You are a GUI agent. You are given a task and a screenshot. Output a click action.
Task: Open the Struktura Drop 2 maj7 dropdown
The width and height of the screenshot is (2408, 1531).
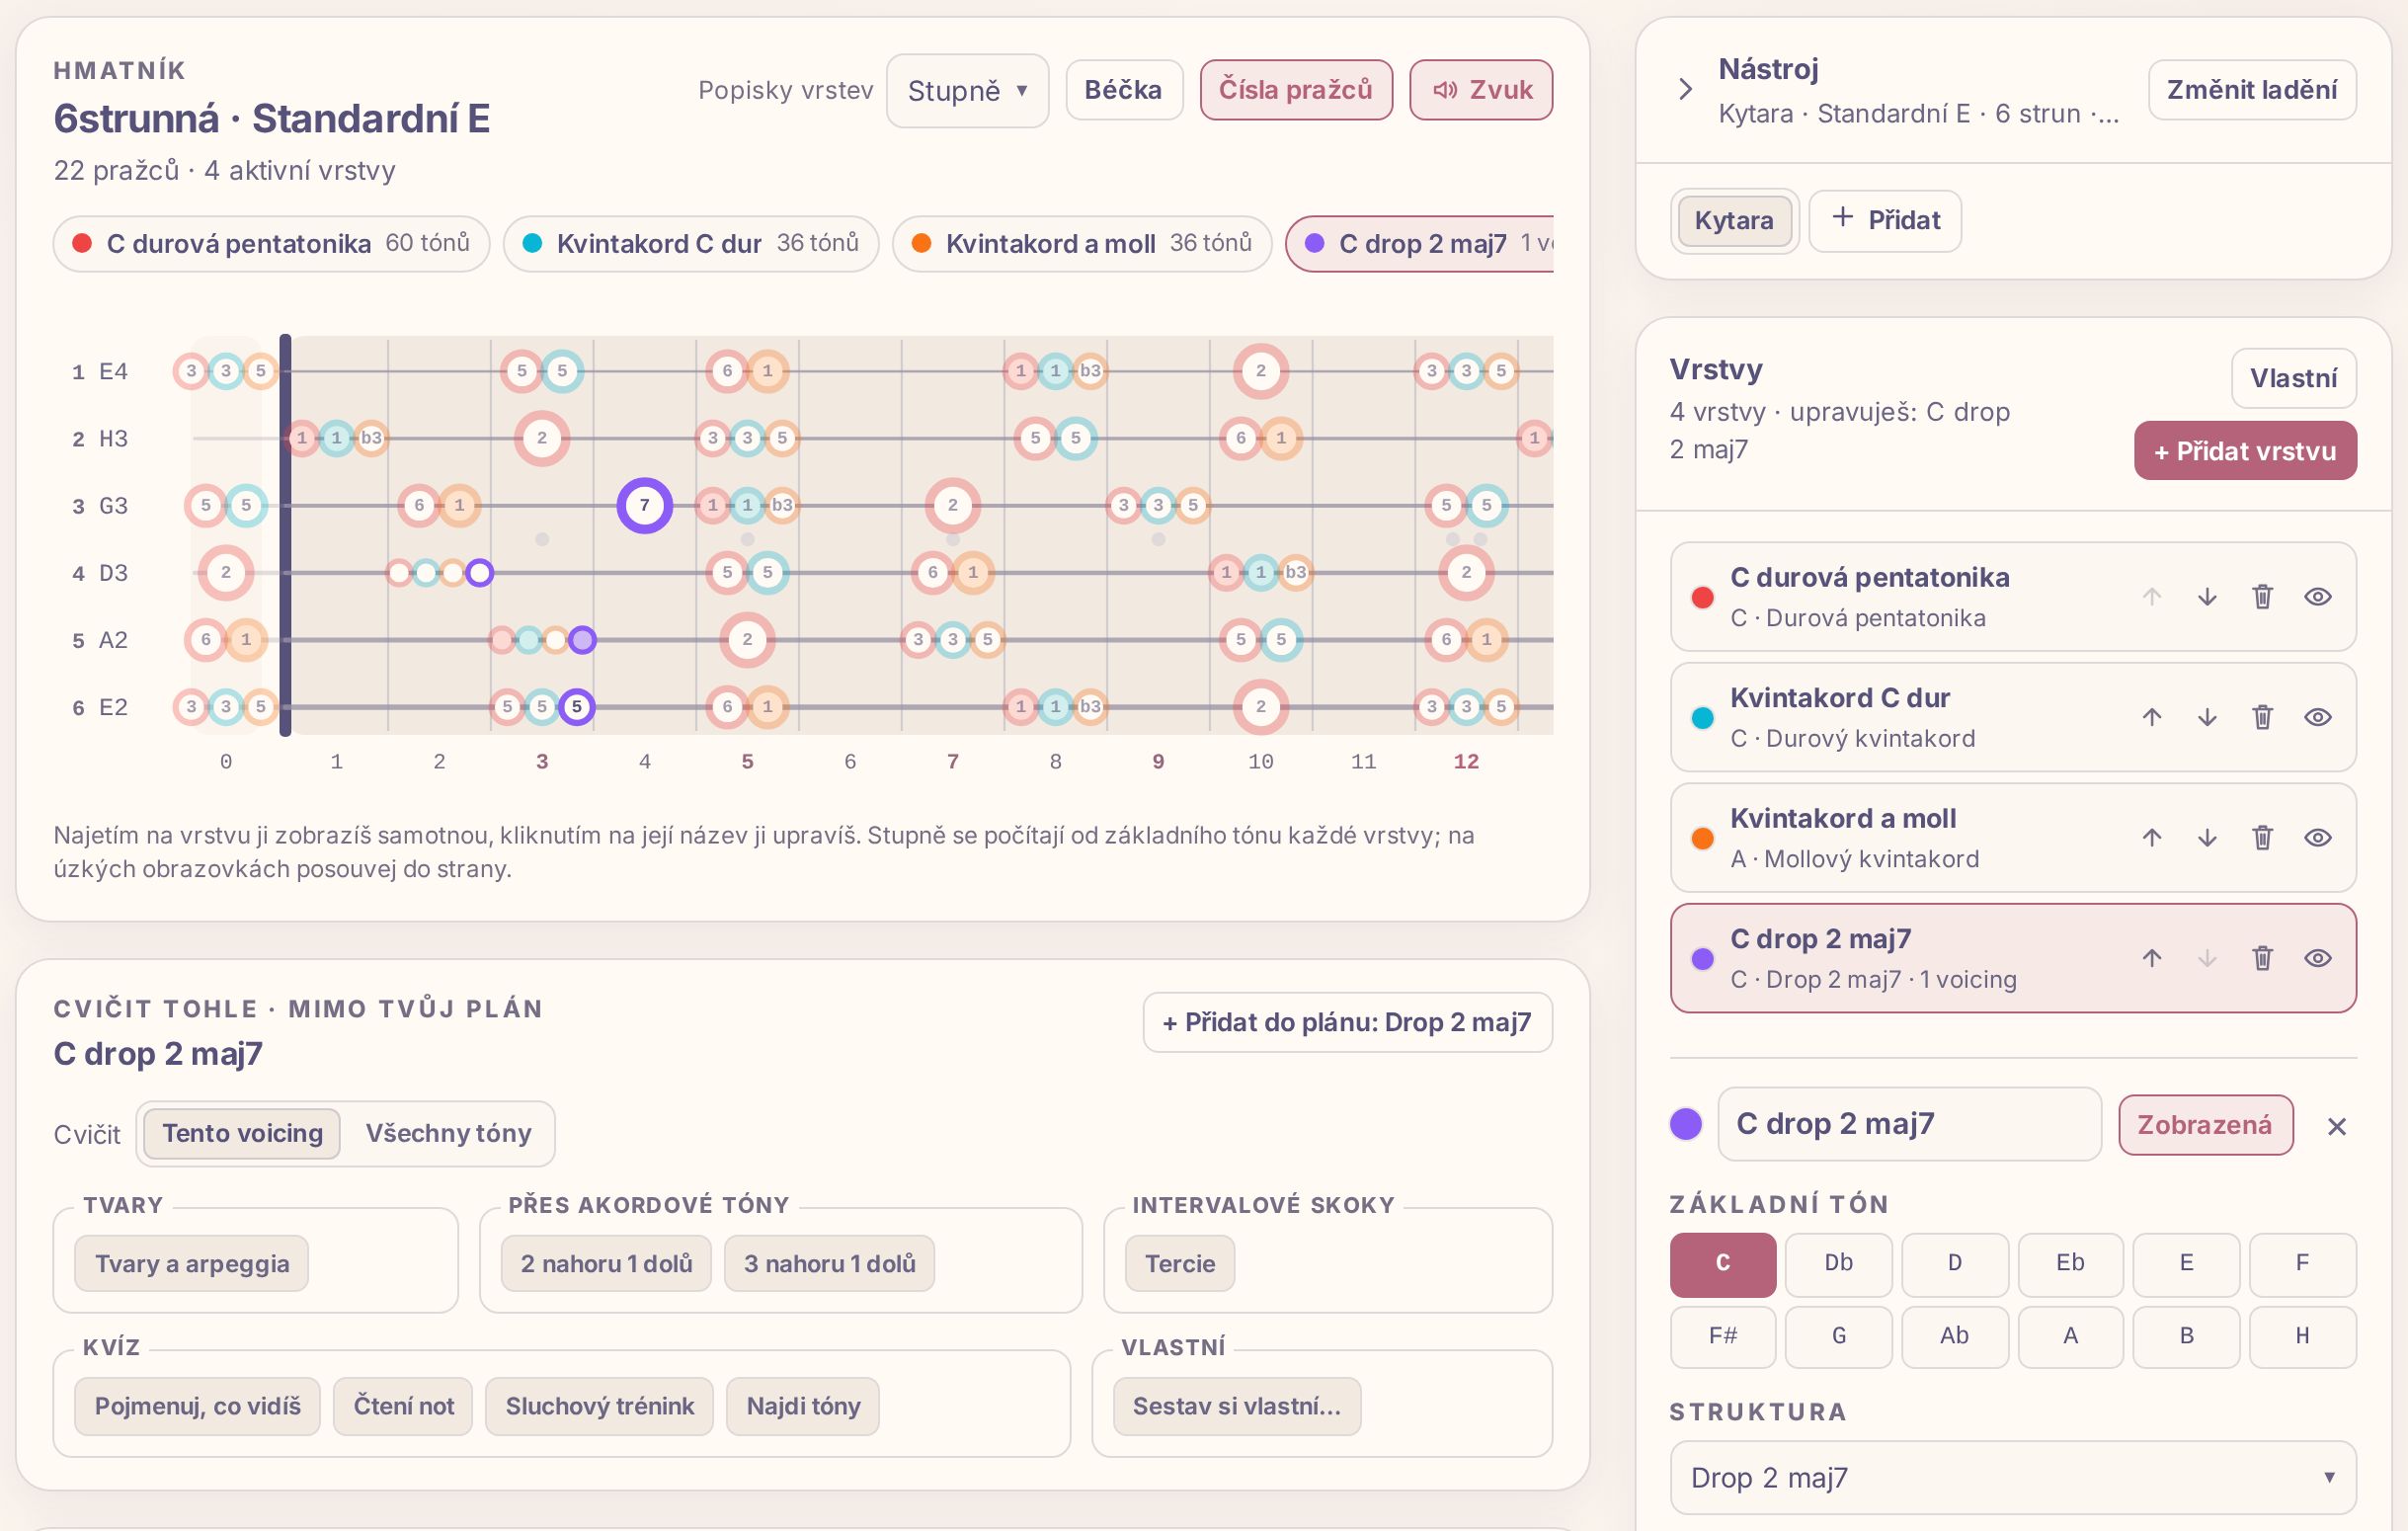[x=2012, y=1477]
